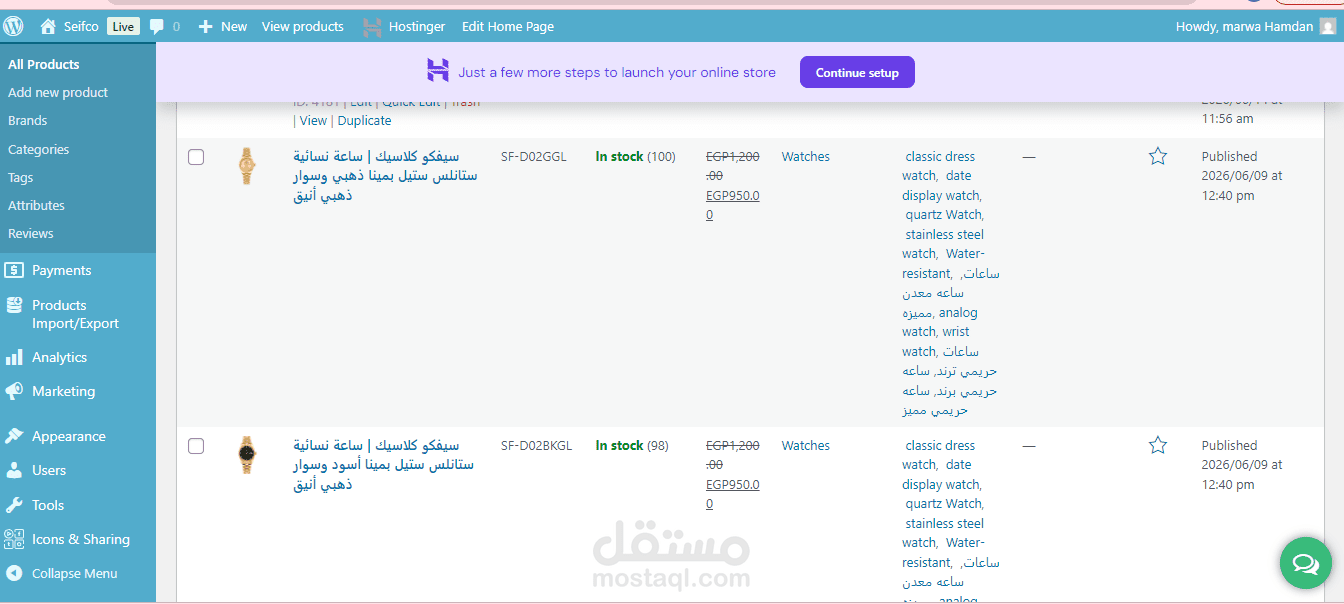This screenshot has width=1344, height=604.
Task: Open product title with أسود dial (SF-D02BKGL)
Action: click(x=385, y=465)
